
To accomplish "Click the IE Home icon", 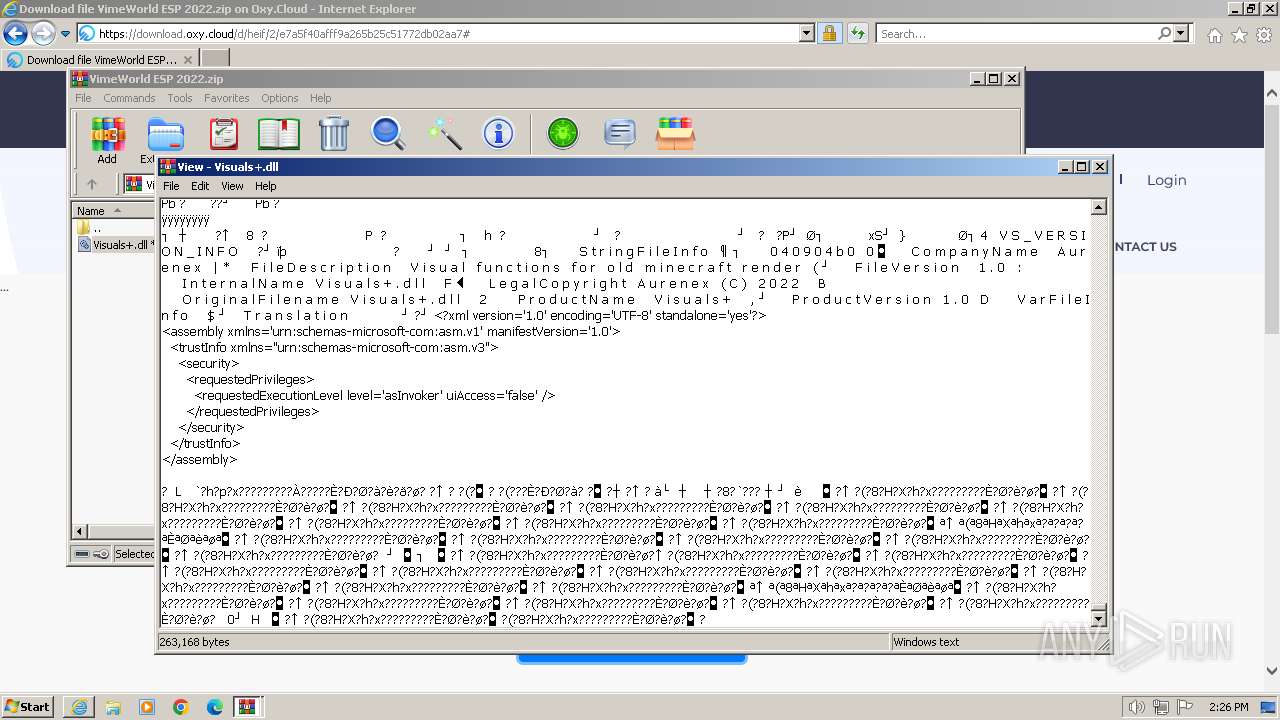I will pyautogui.click(x=1214, y=35).
